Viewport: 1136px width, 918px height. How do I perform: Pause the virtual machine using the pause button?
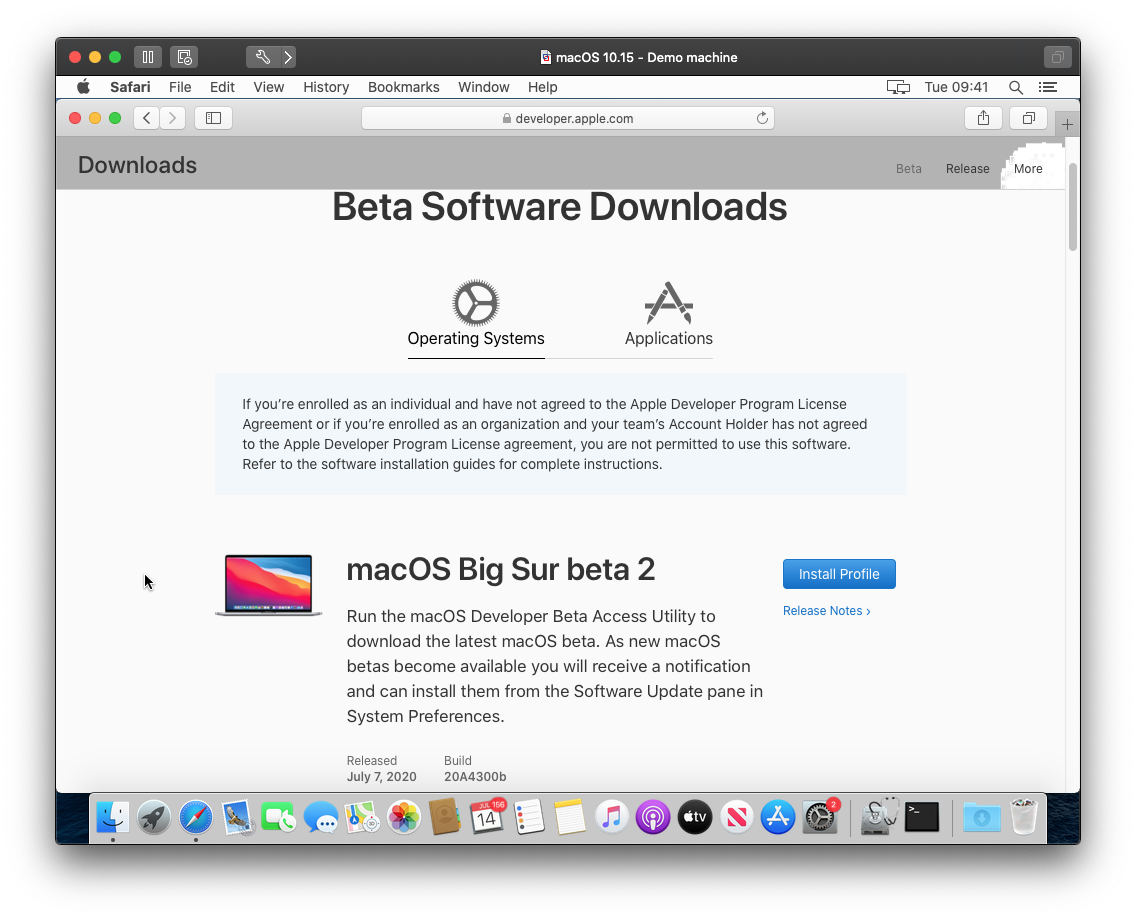(148, 57)
